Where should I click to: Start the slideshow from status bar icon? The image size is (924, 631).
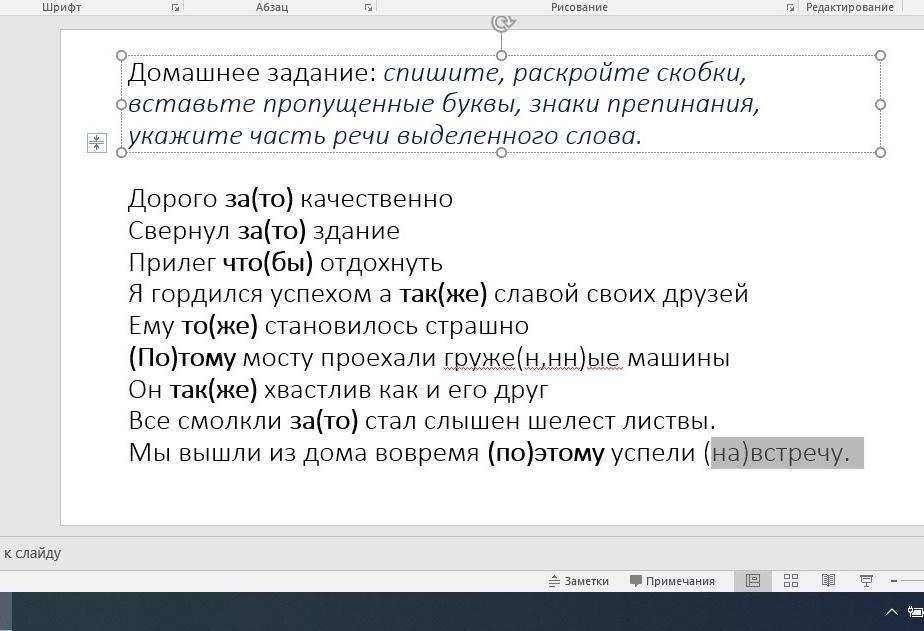click(866, 581)
